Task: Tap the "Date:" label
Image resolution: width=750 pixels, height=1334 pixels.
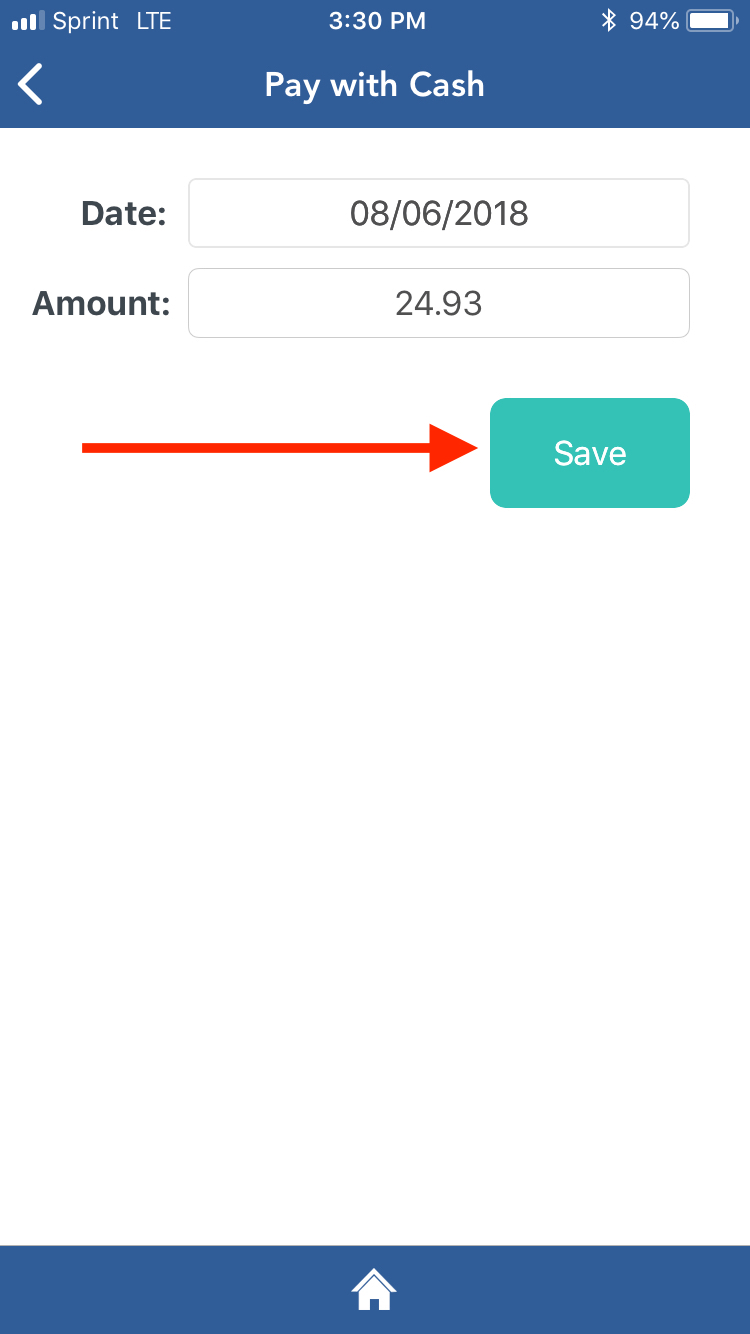Action: point(124,213)
